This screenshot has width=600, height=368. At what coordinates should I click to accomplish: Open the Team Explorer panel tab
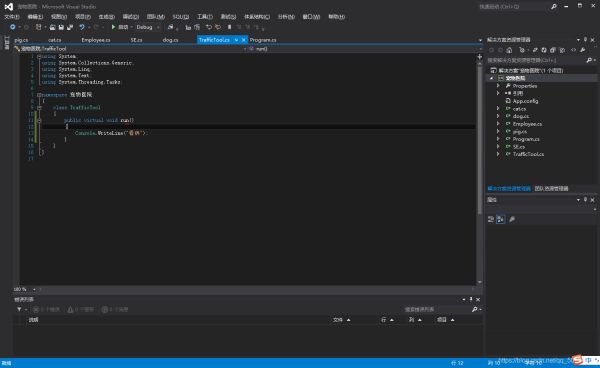(x=551, y=189)
